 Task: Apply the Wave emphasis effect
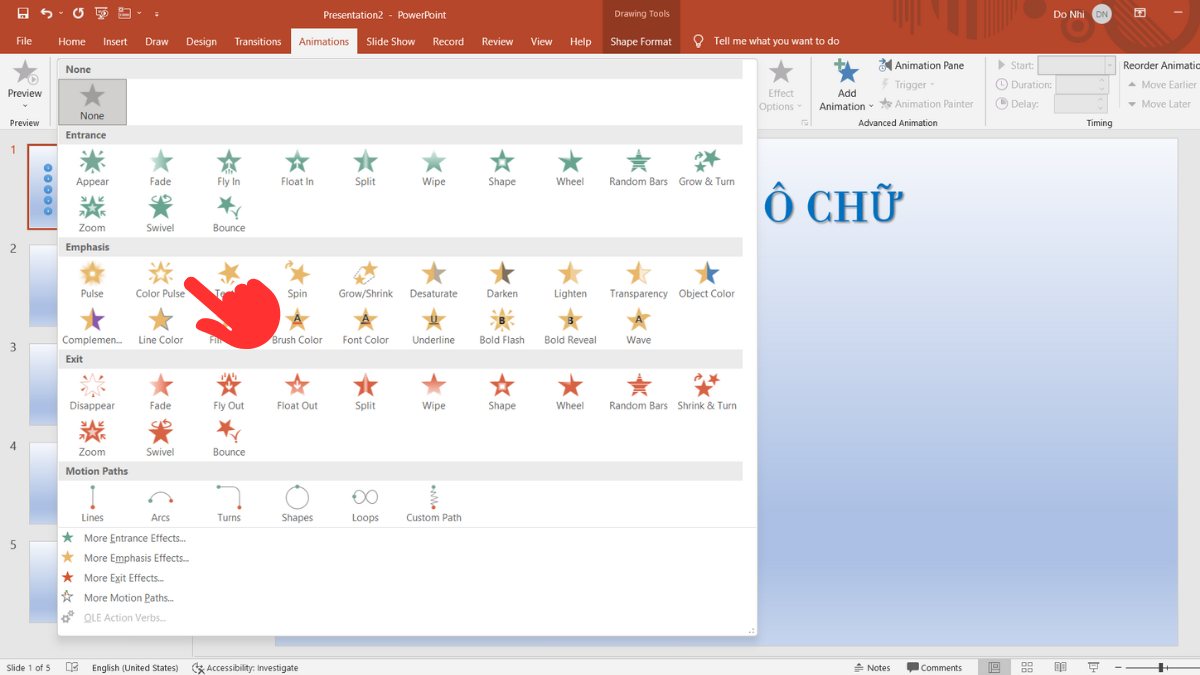click(638, 326)
